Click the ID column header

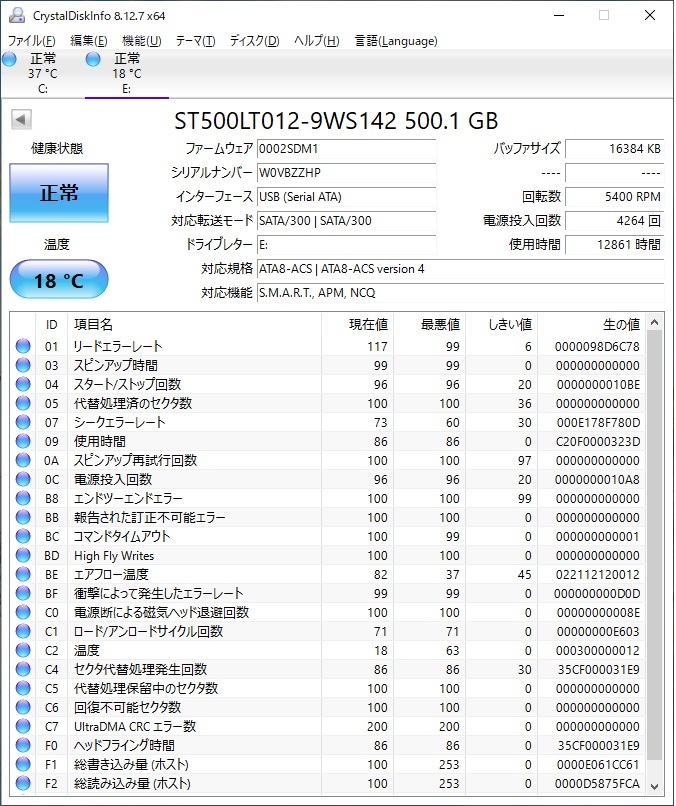(51, 324)
